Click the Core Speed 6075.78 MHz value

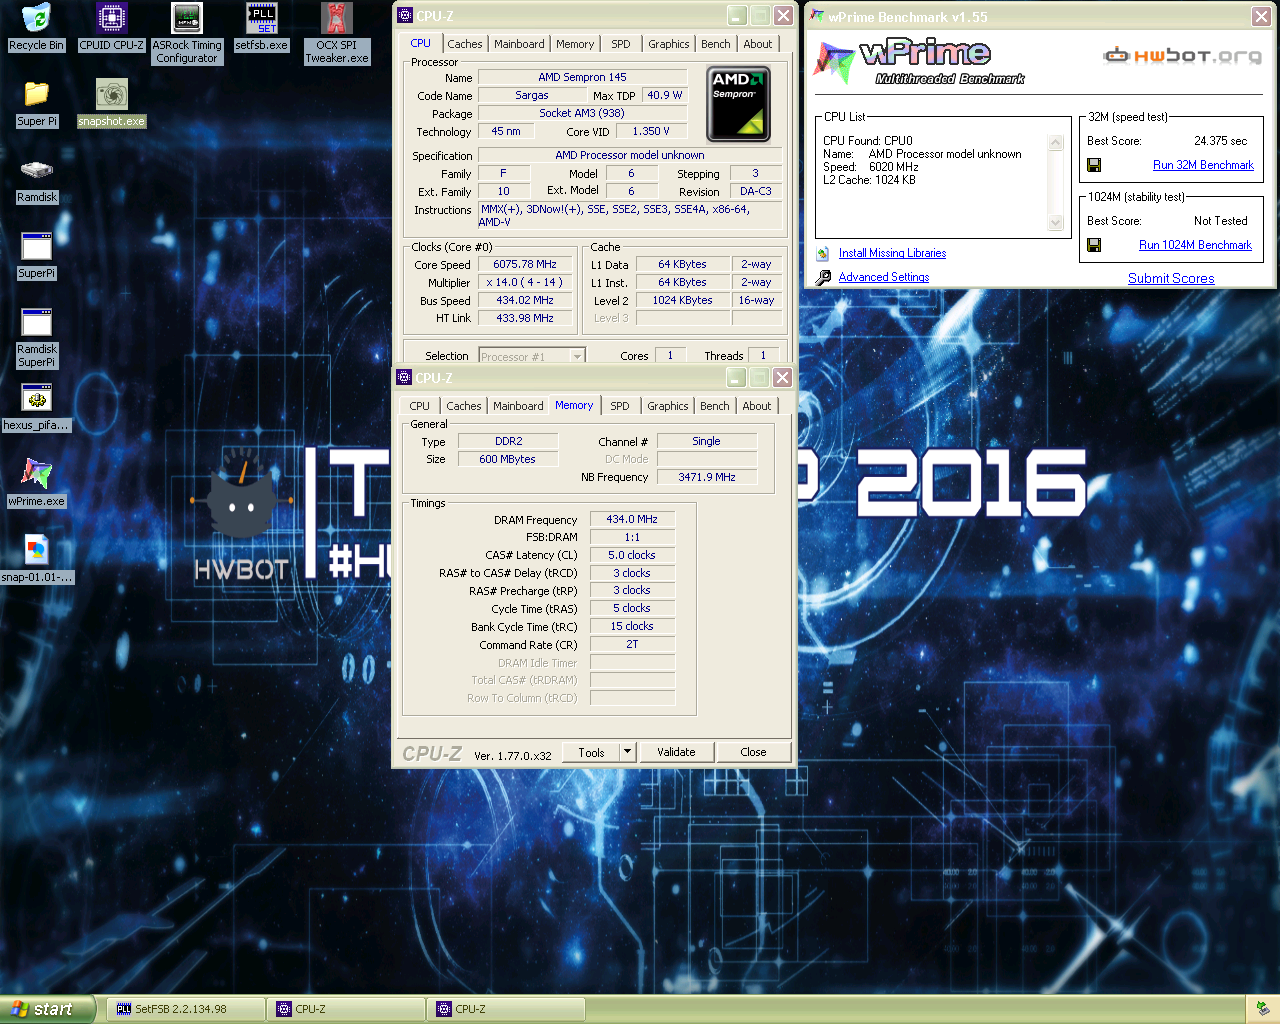(525, 265)
